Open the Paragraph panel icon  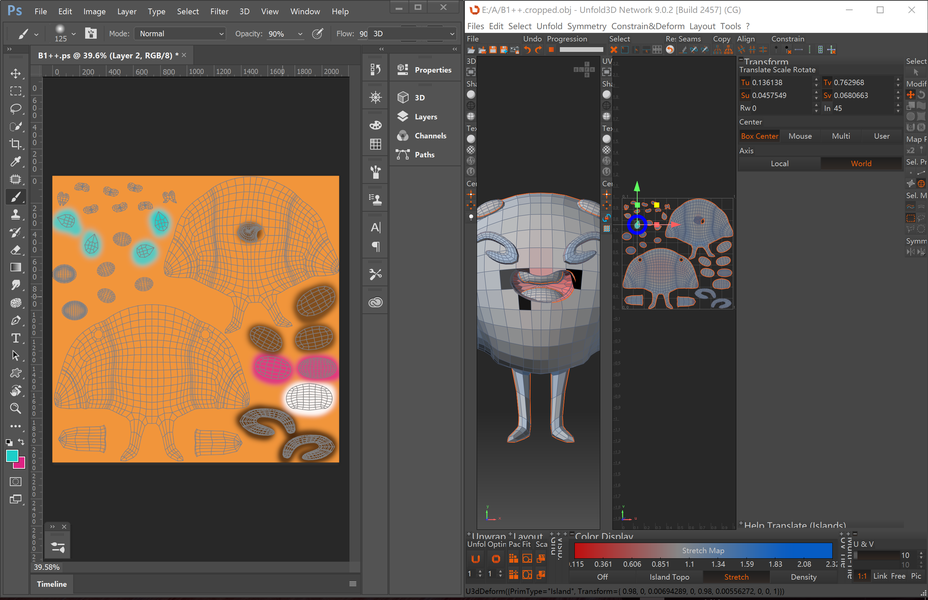coord(375,246)
